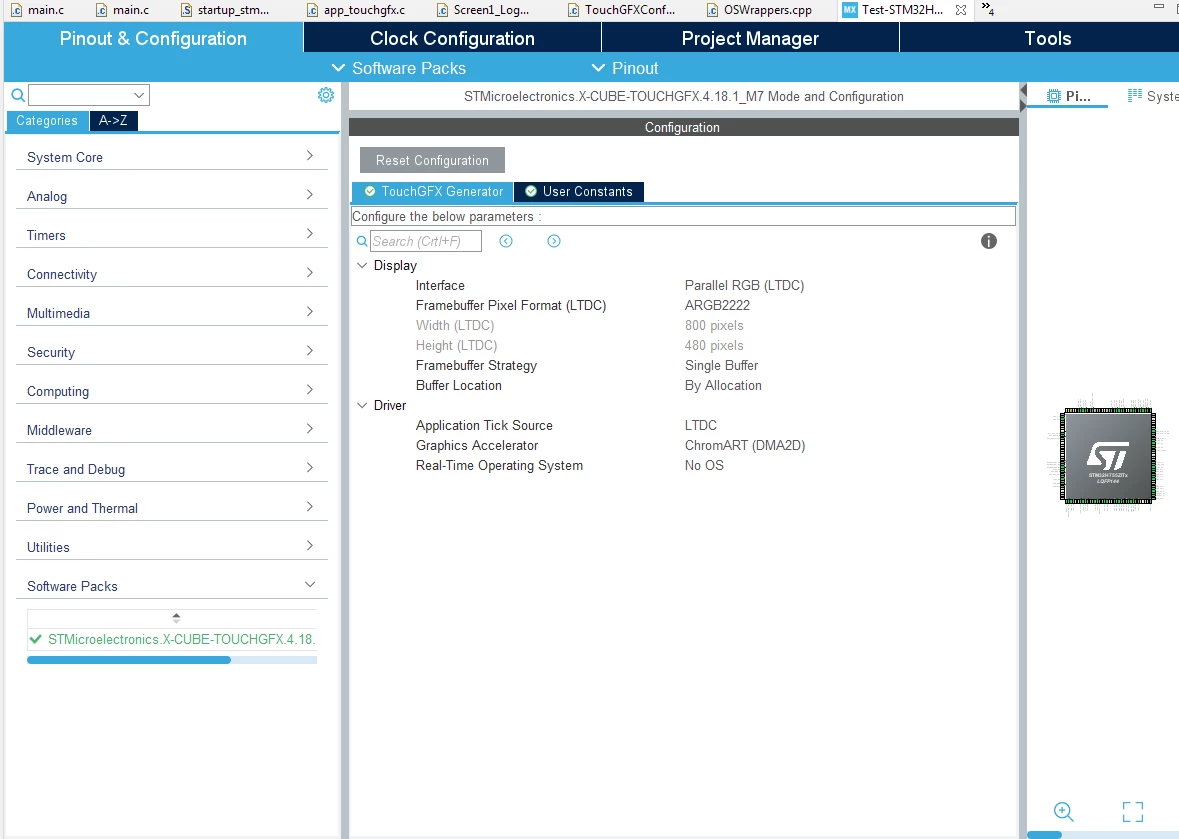The width and height of the screenshot is (1179, 839).
Task: Click the parameter search field
Action: pyautogui.click(x=426, y=241)
